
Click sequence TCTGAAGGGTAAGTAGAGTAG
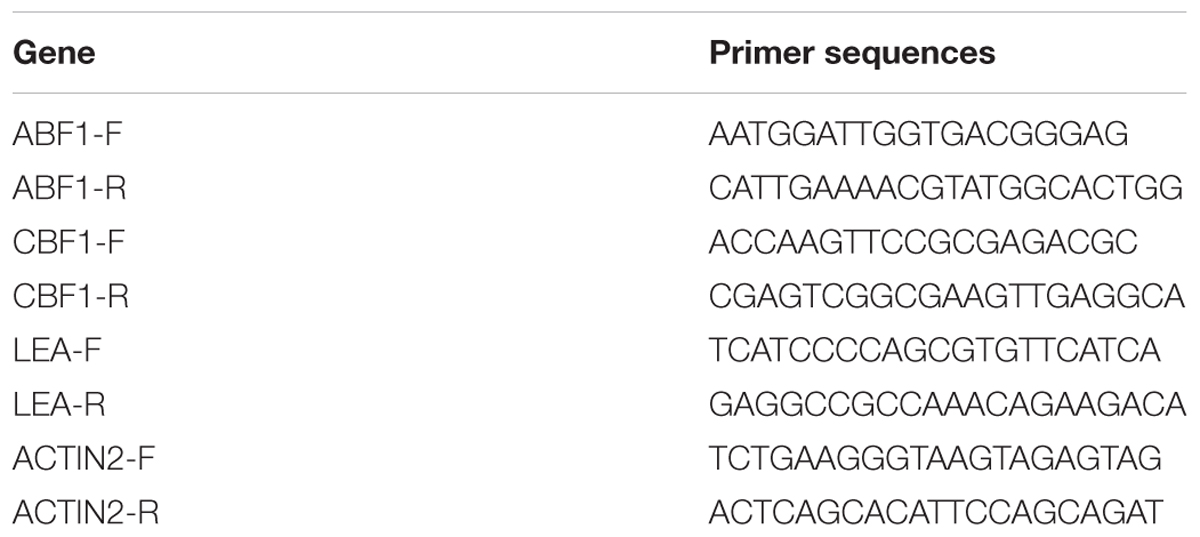(935, 460)
